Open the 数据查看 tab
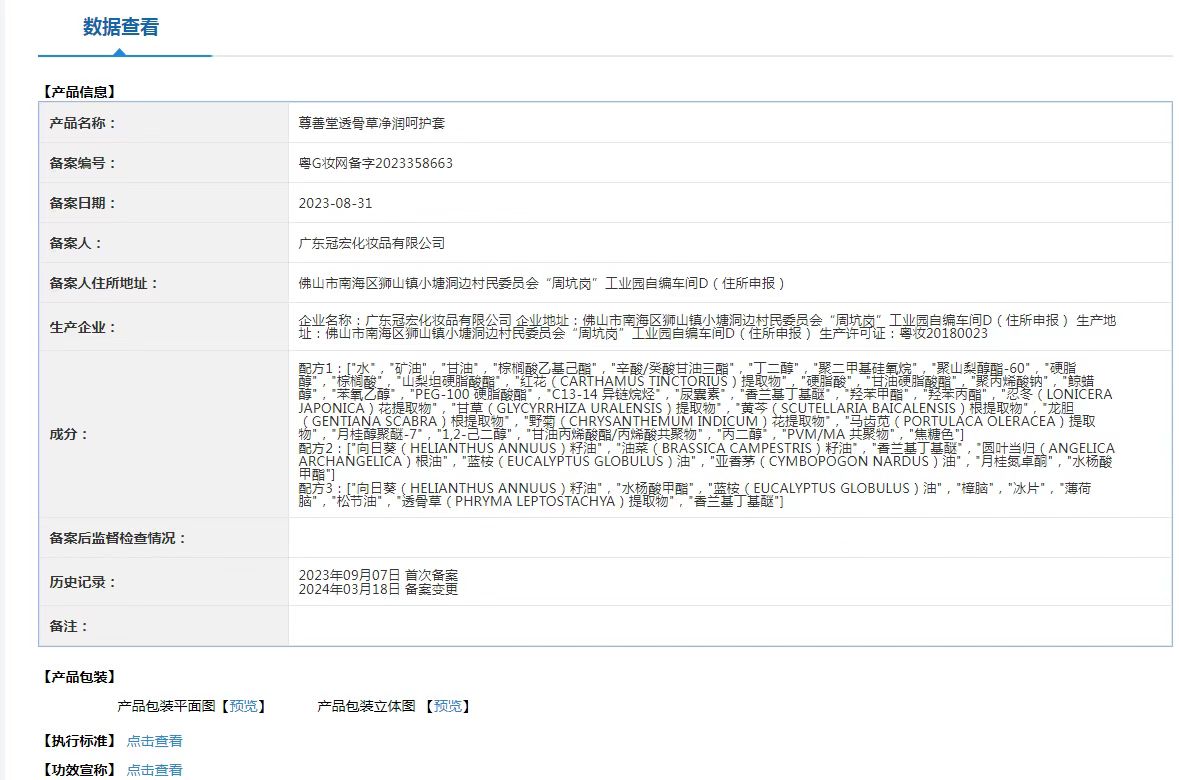The width and height of the screenshot is (1179, 780). 121,27
